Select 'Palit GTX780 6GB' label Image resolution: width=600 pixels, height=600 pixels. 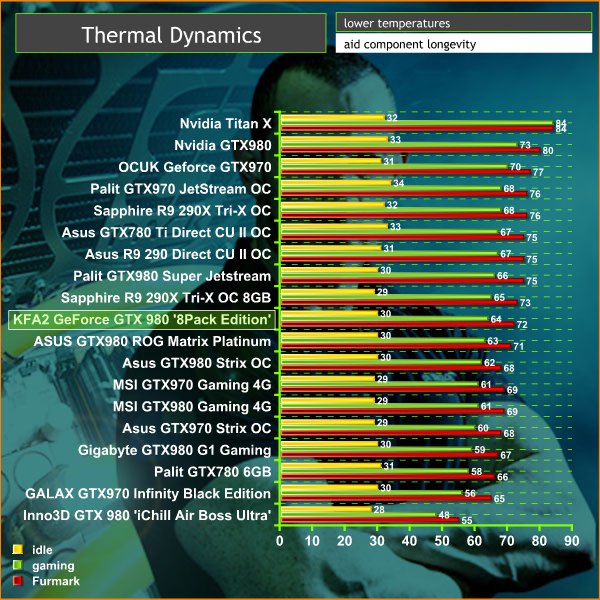click(x=213, y=472)
